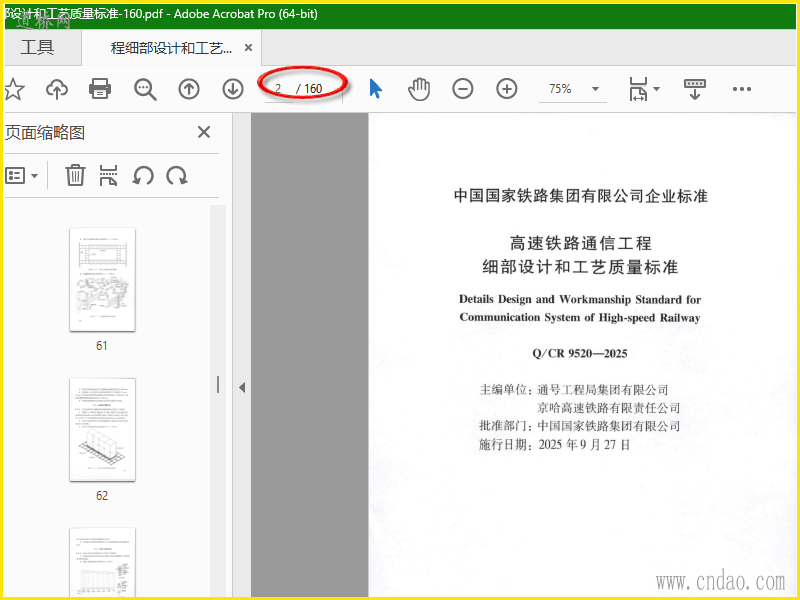Click the English line Communication System of High-speed Railway

tap(580, 317)
